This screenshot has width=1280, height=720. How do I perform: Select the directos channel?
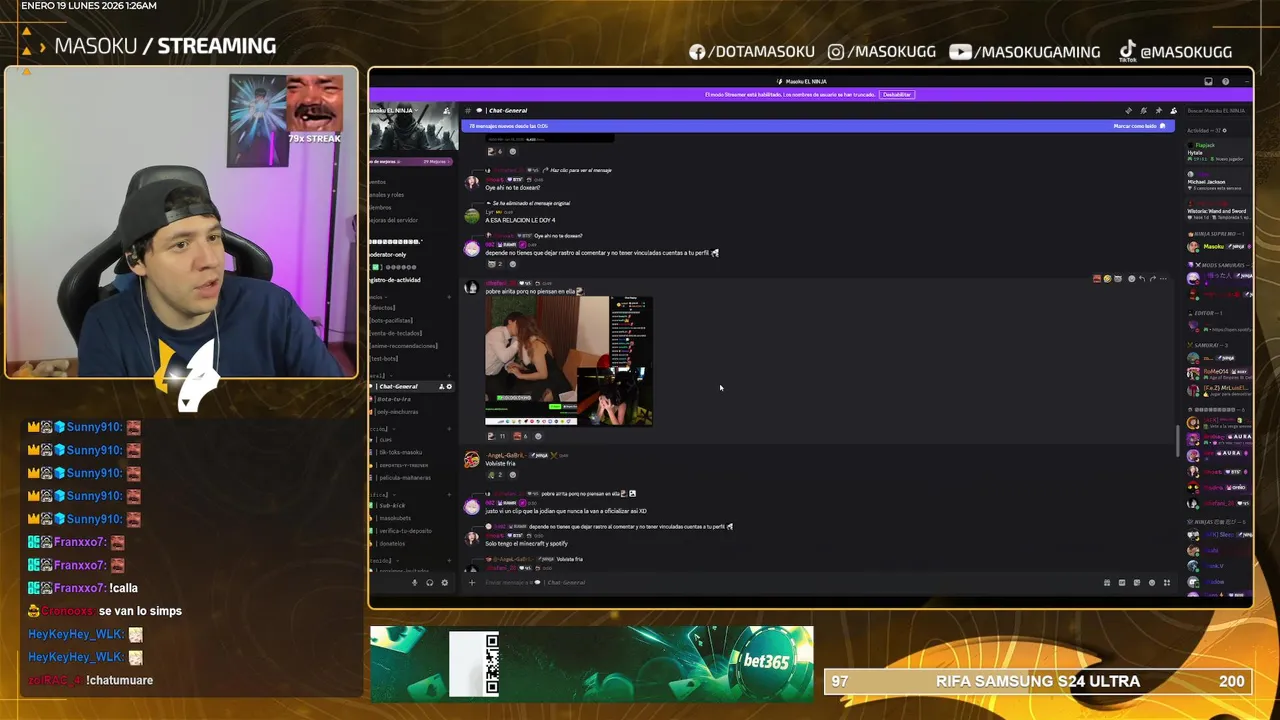[383, 308]
